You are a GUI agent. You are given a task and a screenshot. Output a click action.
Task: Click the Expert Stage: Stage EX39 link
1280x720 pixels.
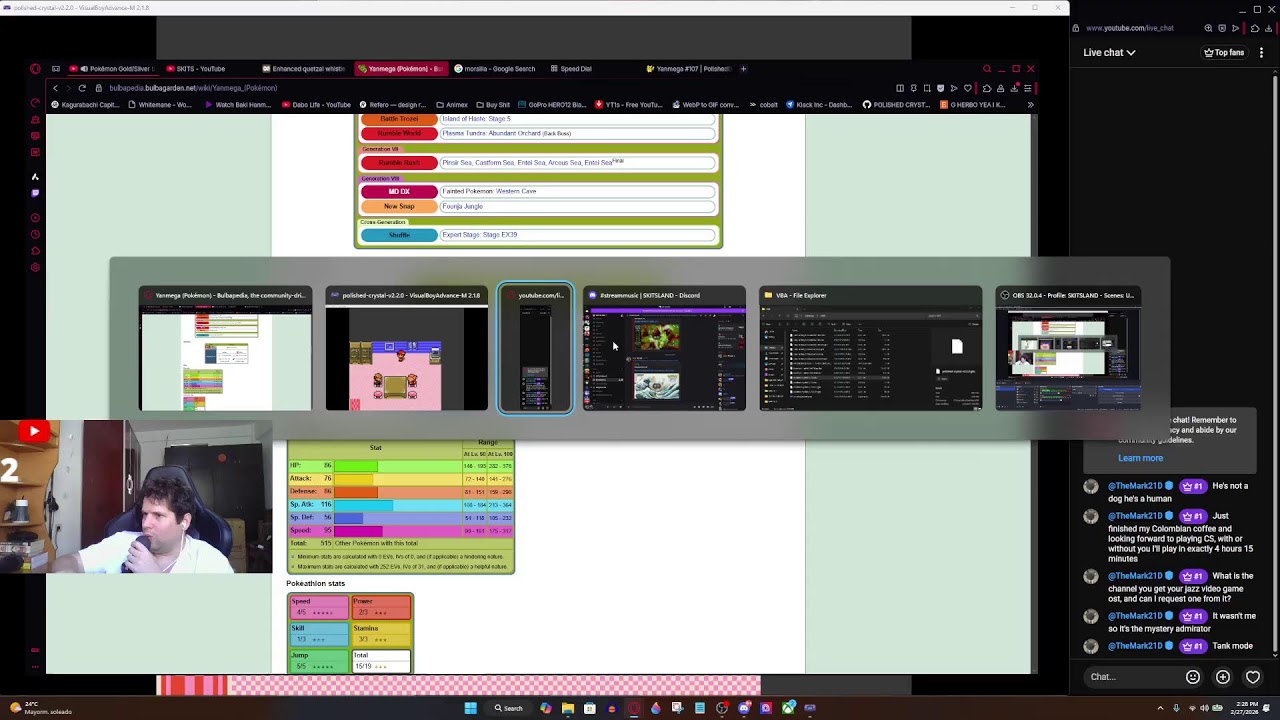coord(479,235)
